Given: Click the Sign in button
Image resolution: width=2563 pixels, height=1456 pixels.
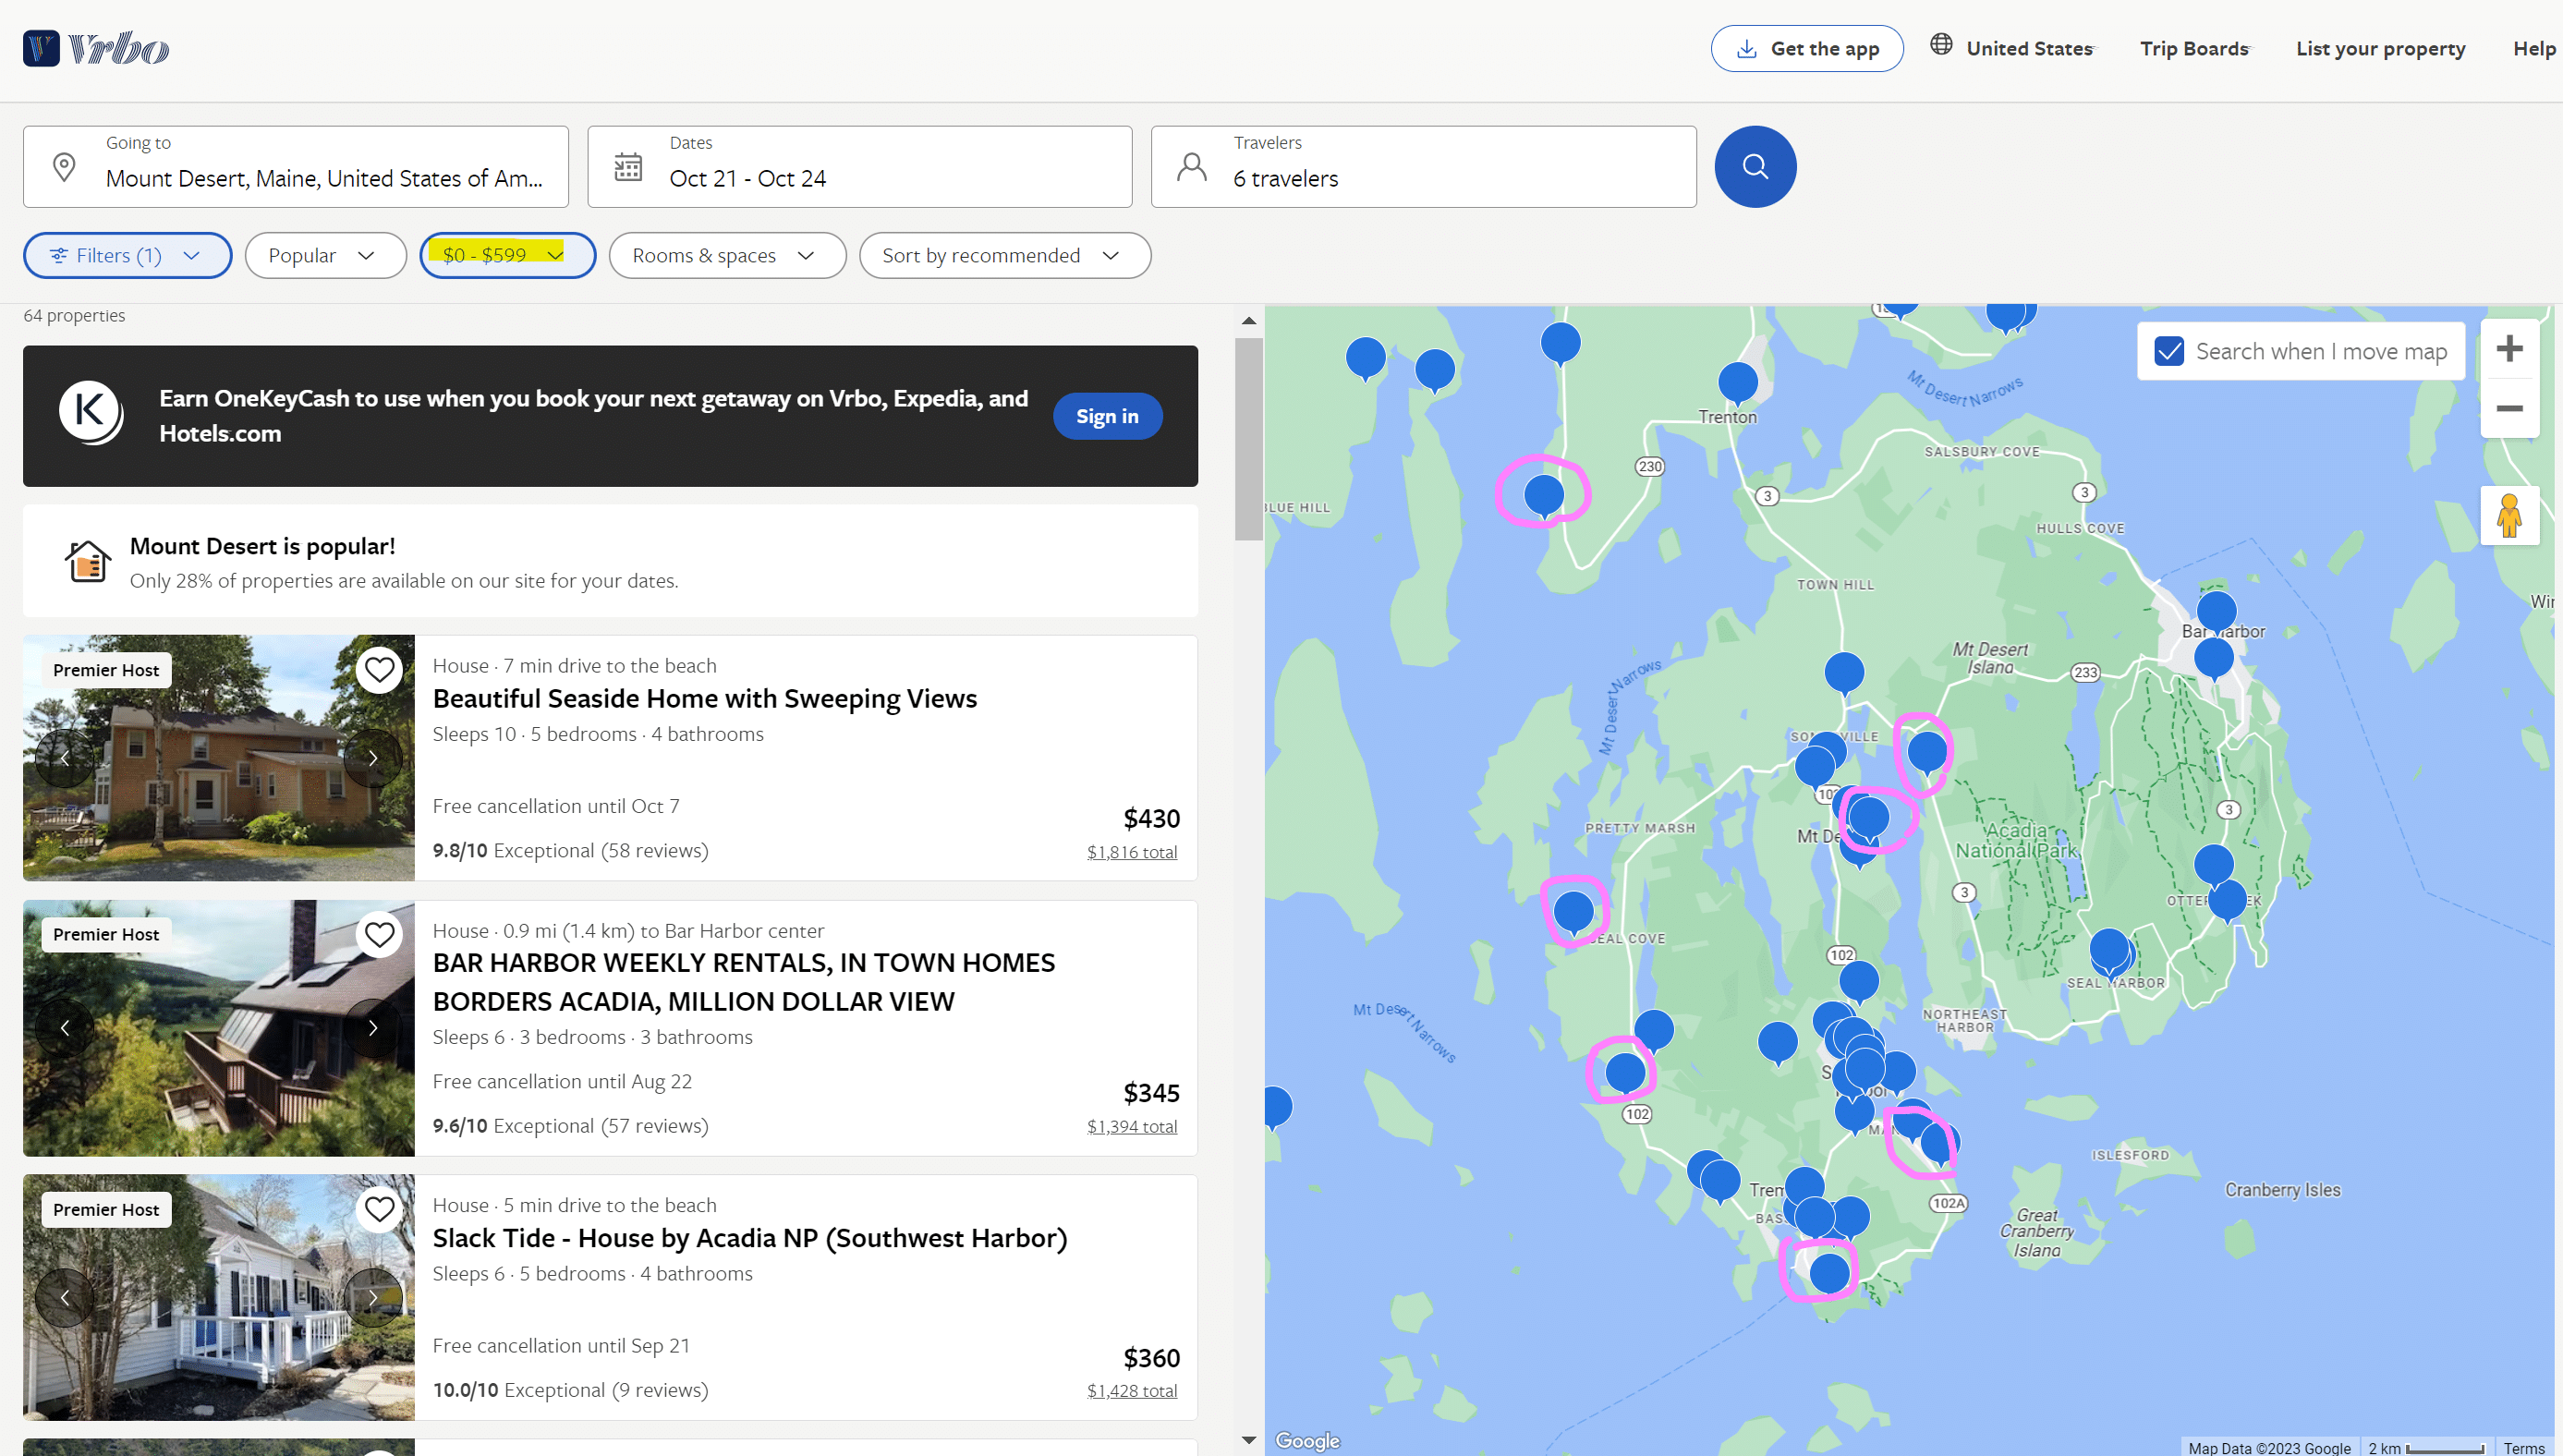Looking at the screenshot, I should pos(1106,416).
